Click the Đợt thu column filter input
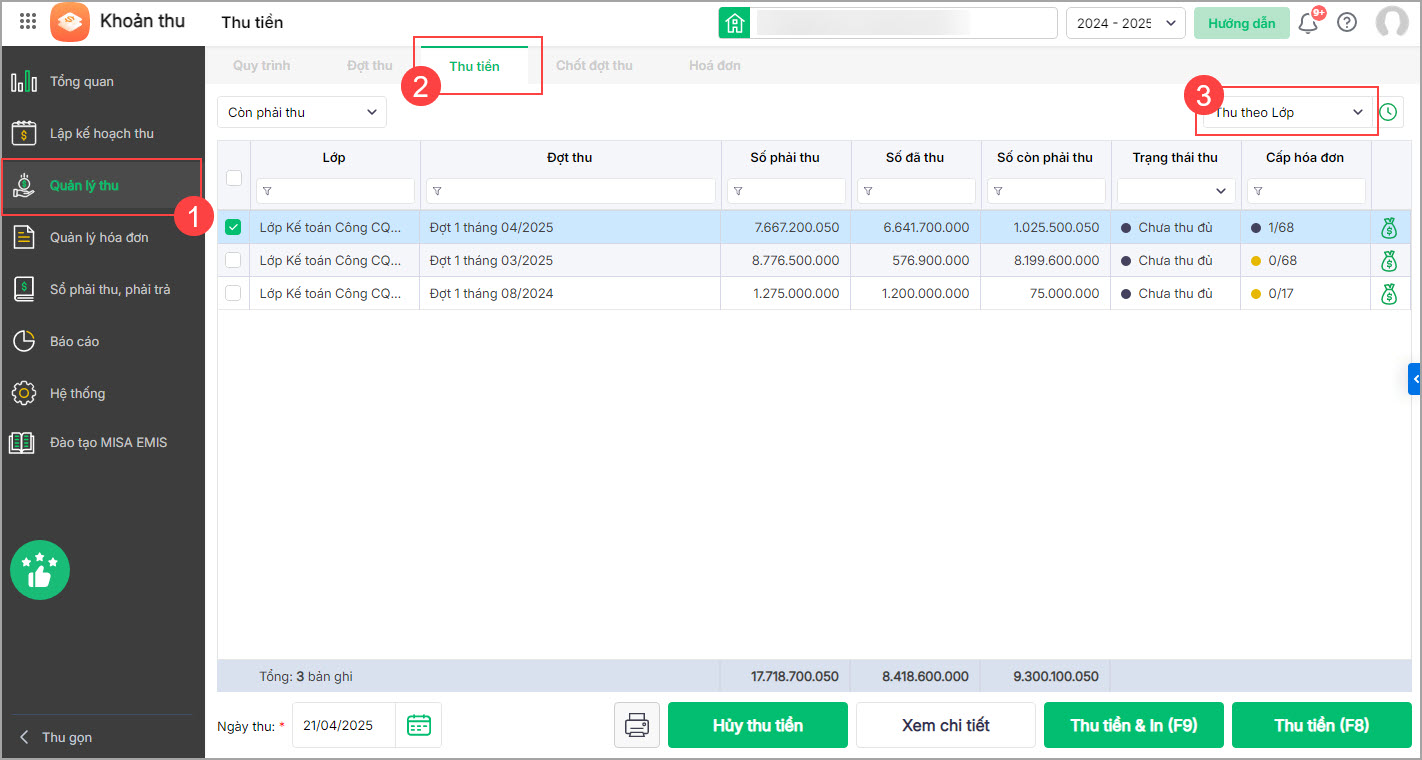The image size is (1422, 760). pyautogui.click(x=571, y=191)
